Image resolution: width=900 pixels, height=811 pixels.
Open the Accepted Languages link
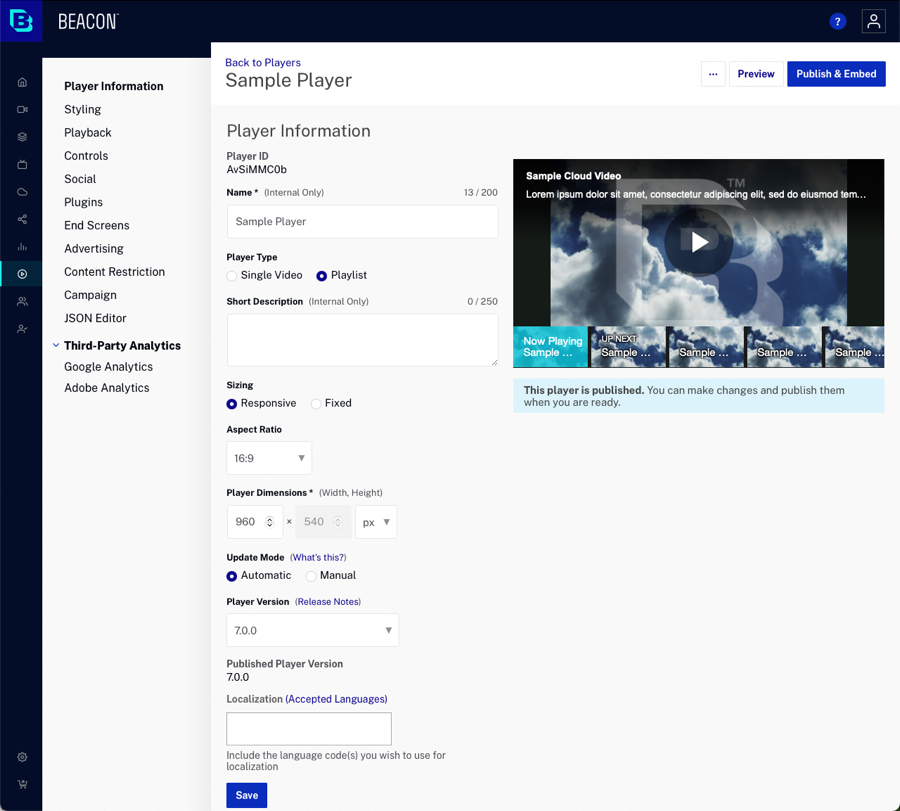tap(336, 699)
